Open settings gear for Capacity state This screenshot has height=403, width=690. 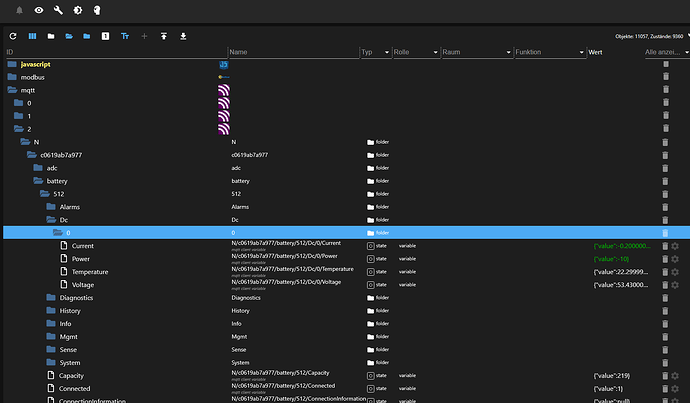pyautogui.click(x=675, y=375)
